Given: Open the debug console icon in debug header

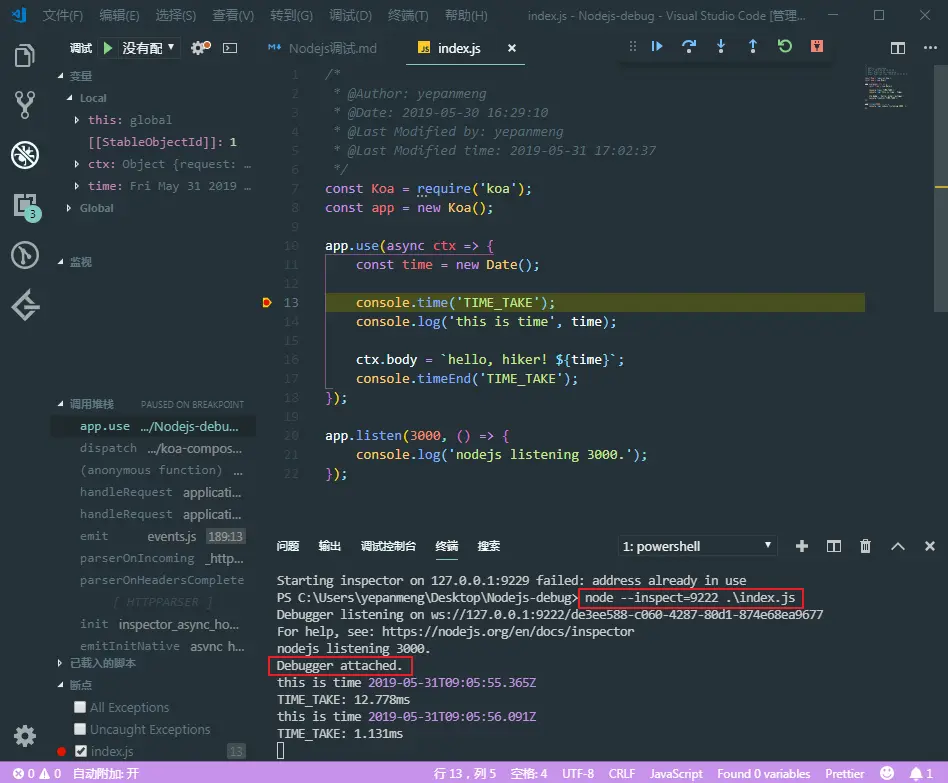Looking at the screenshot, I should click(x=230, y=48).
